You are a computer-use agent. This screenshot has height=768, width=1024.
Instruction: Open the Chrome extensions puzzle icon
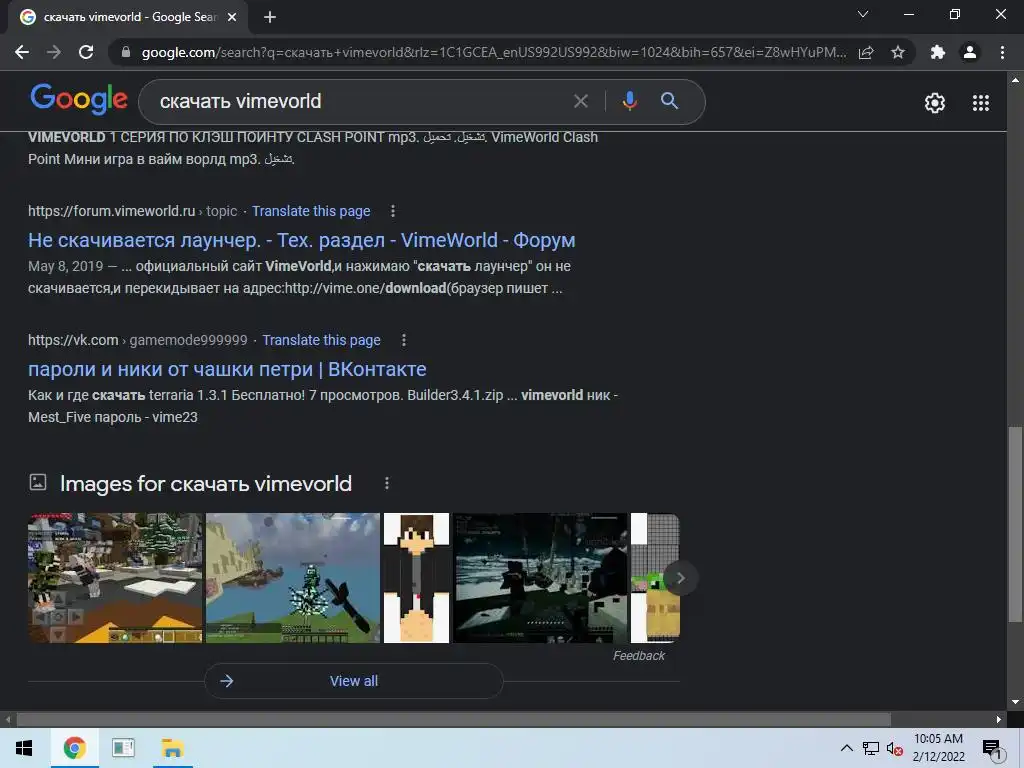click(x=938, y=52)
